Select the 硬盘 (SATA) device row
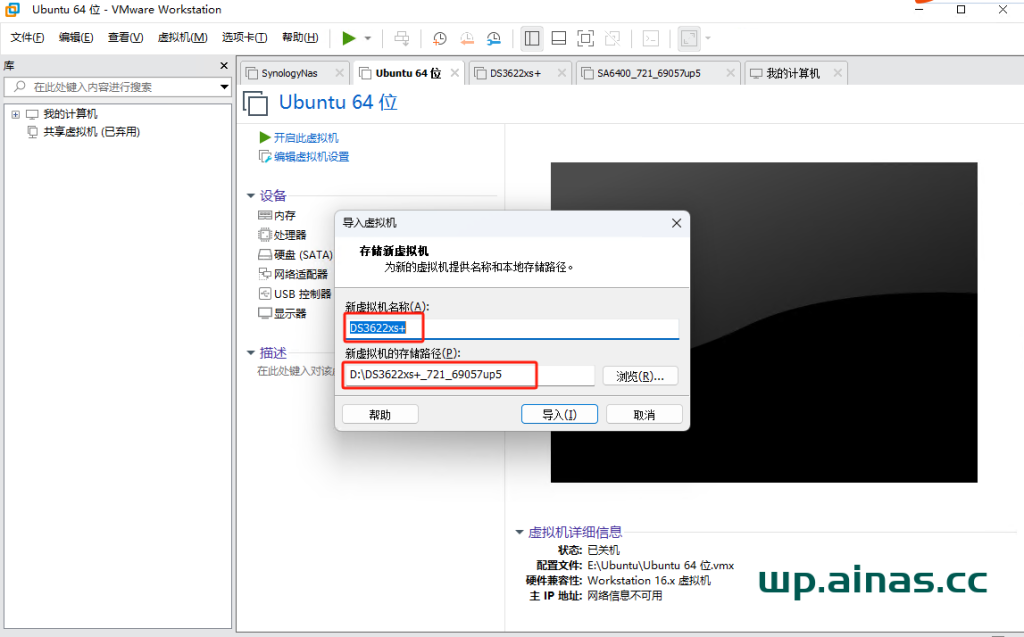Image resolution: width=1024 pixels, height=637 pixels. 295,255
